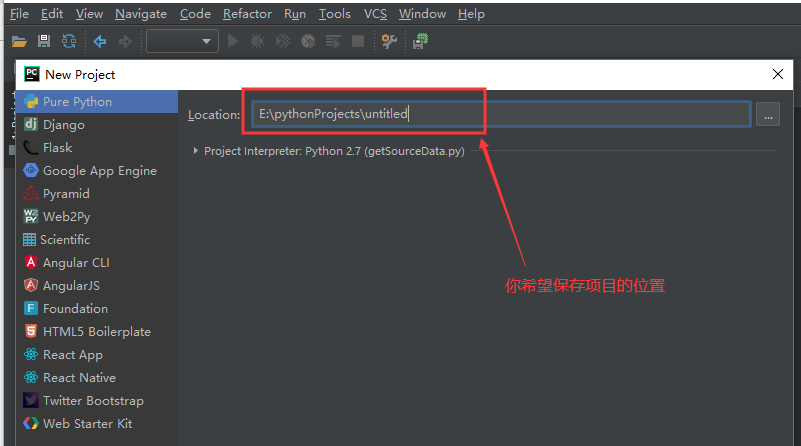Open the File menu
The height and width of the screenshot is (446, 801).
point(19,14)
